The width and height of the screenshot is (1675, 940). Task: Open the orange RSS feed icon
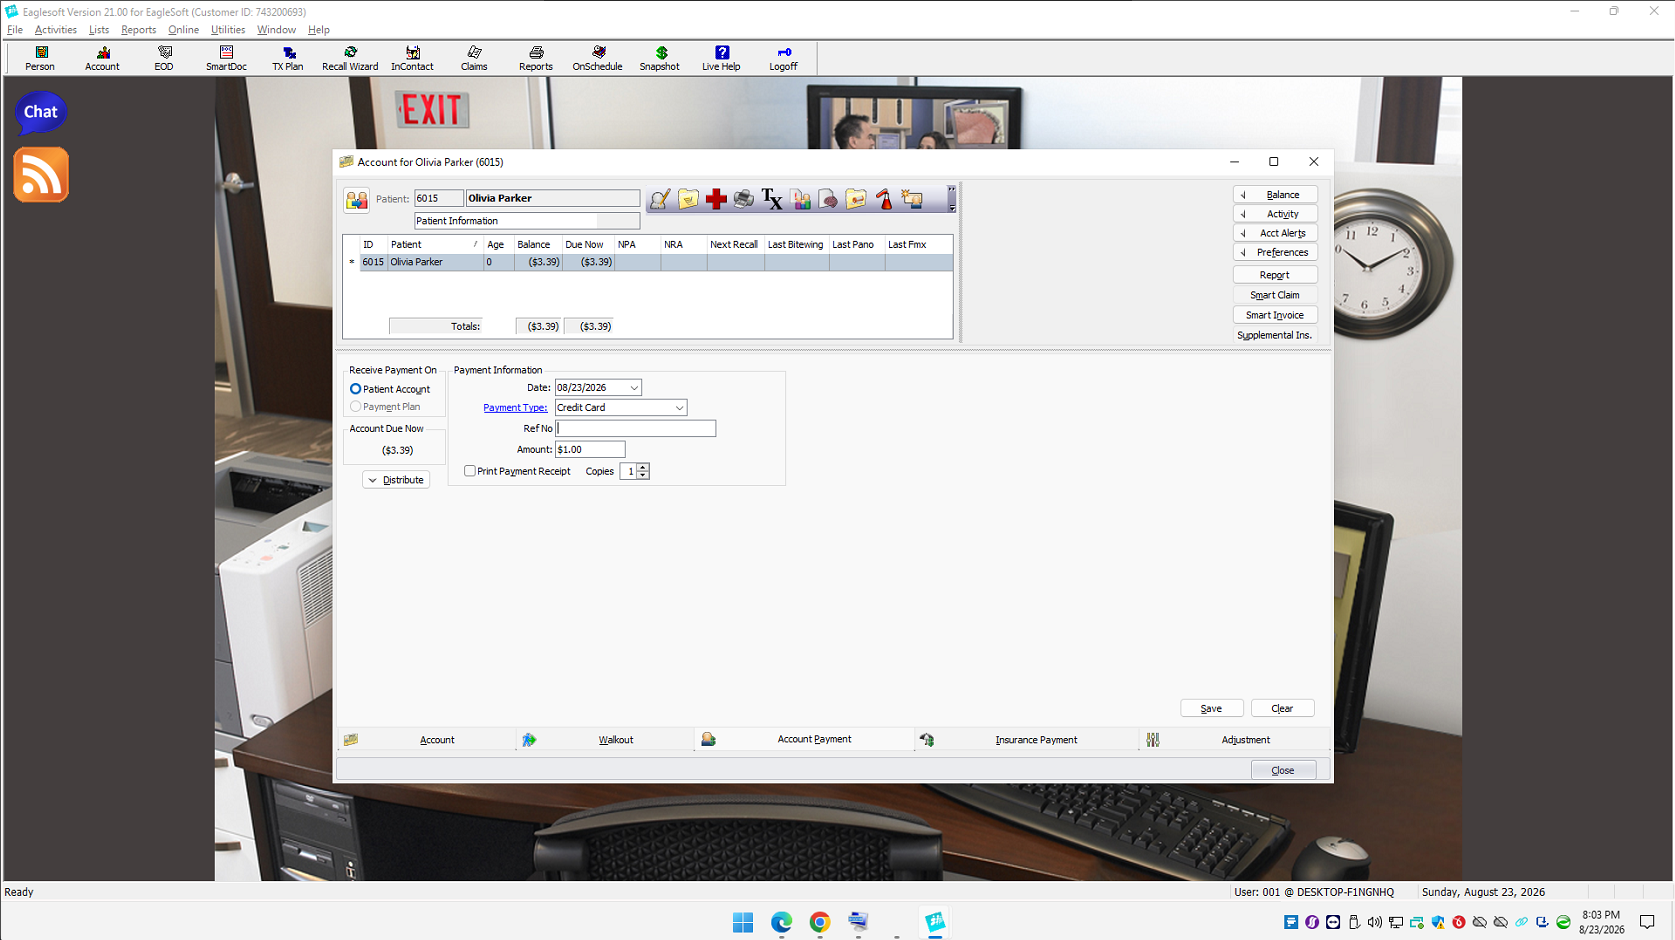41,175
